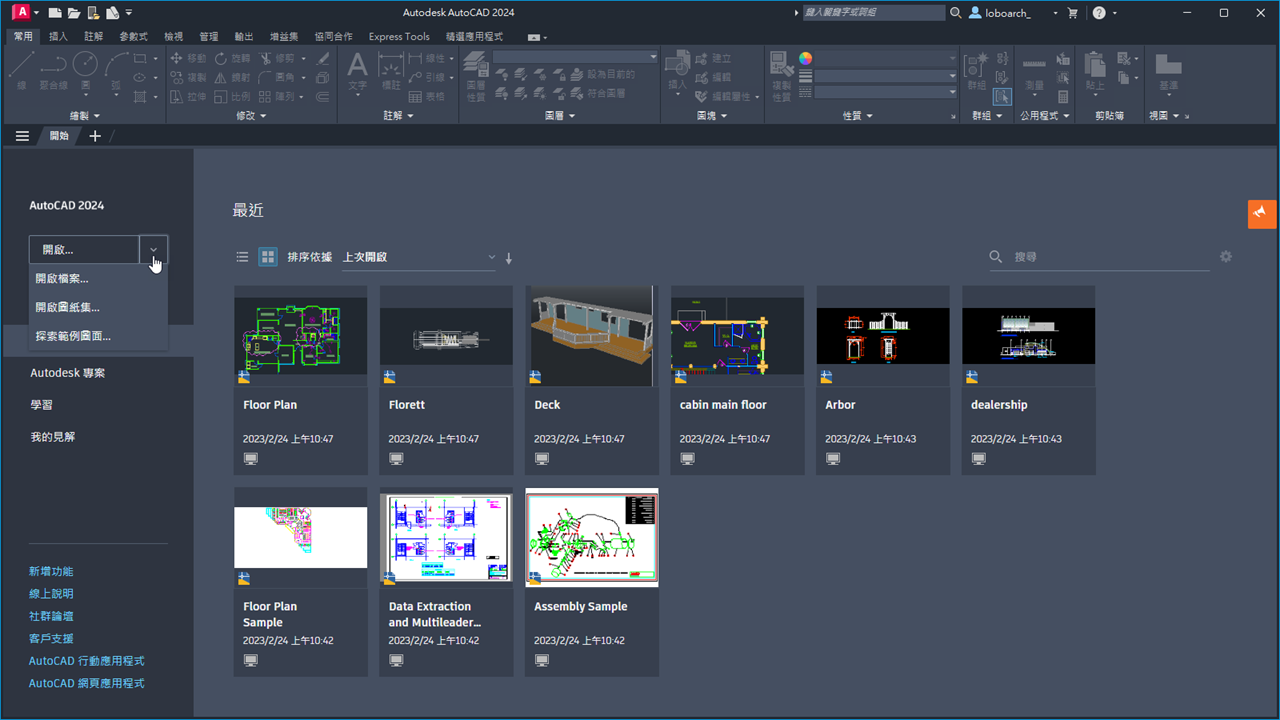Click the plus icon to add a drawing tab
This screenshot has height=720, width=1280.
95,136
